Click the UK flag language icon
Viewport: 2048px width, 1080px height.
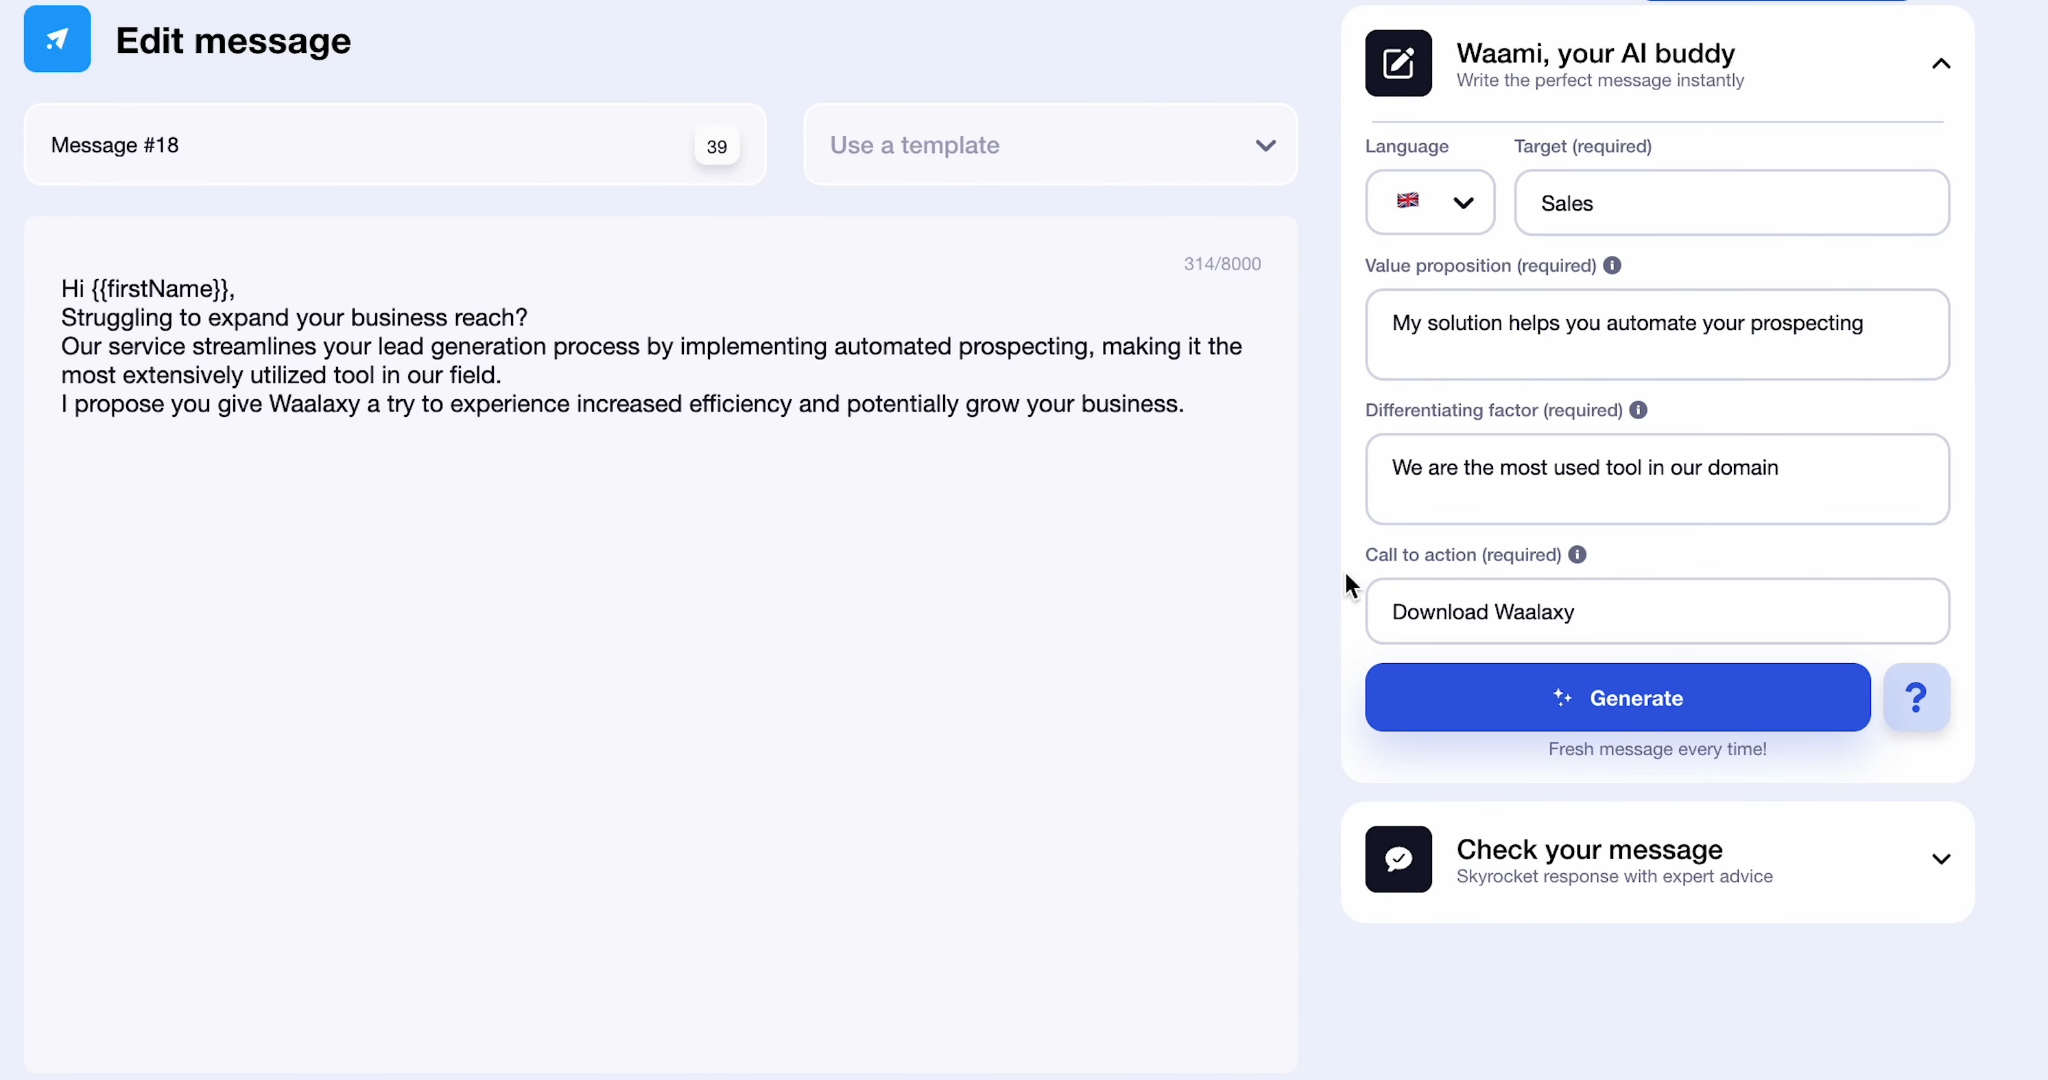1408,201
